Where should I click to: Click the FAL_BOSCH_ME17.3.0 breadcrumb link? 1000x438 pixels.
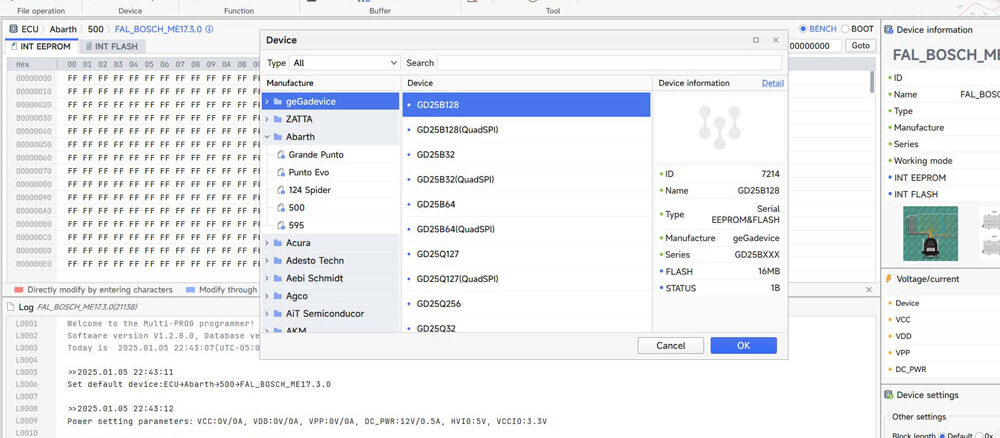point(158,29)
